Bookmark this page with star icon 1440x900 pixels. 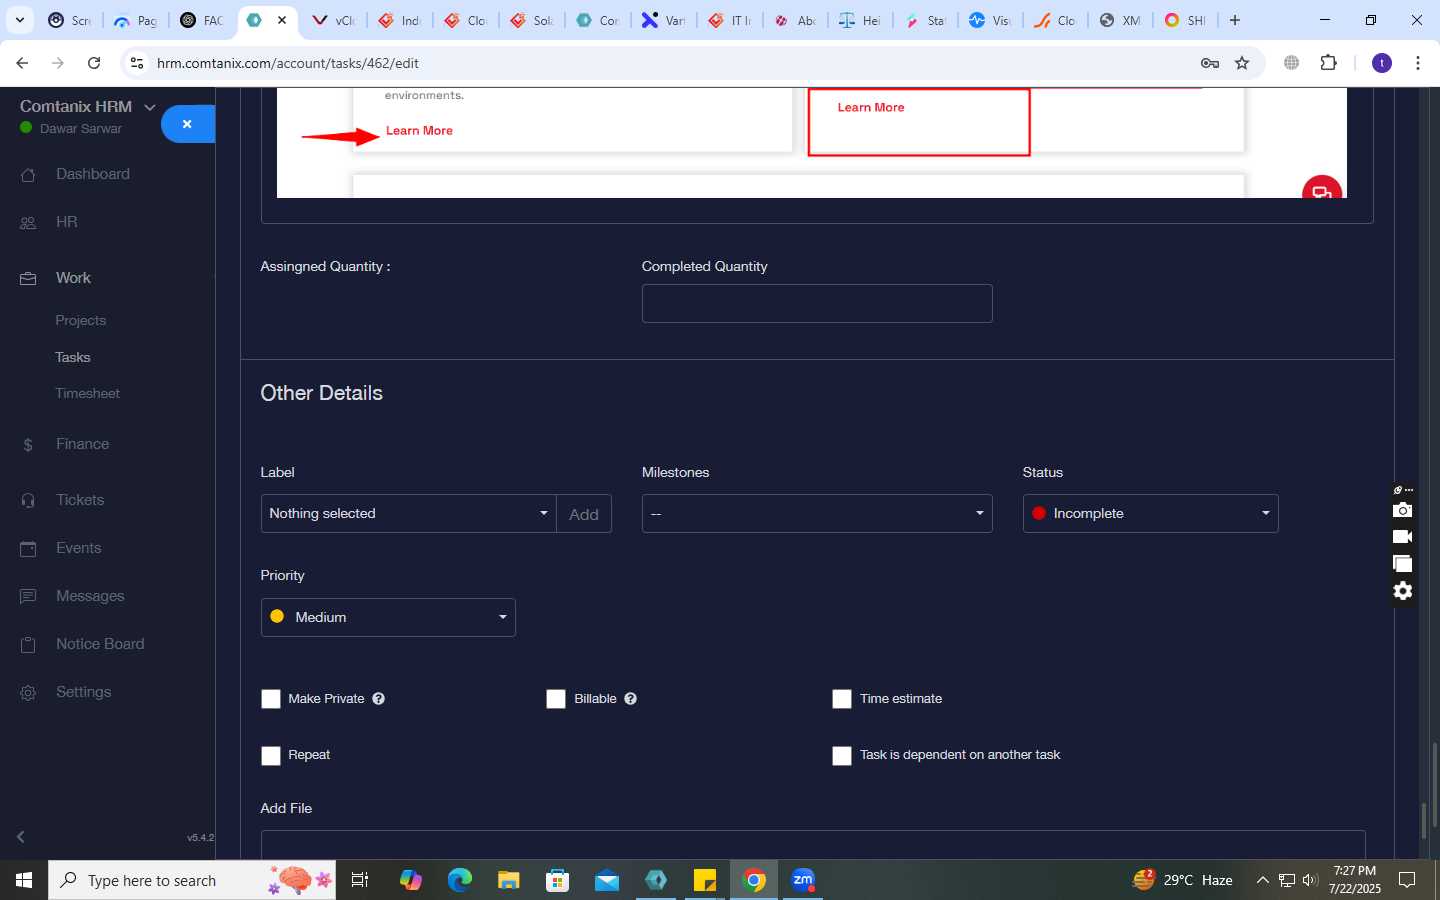click(1242, 63)
